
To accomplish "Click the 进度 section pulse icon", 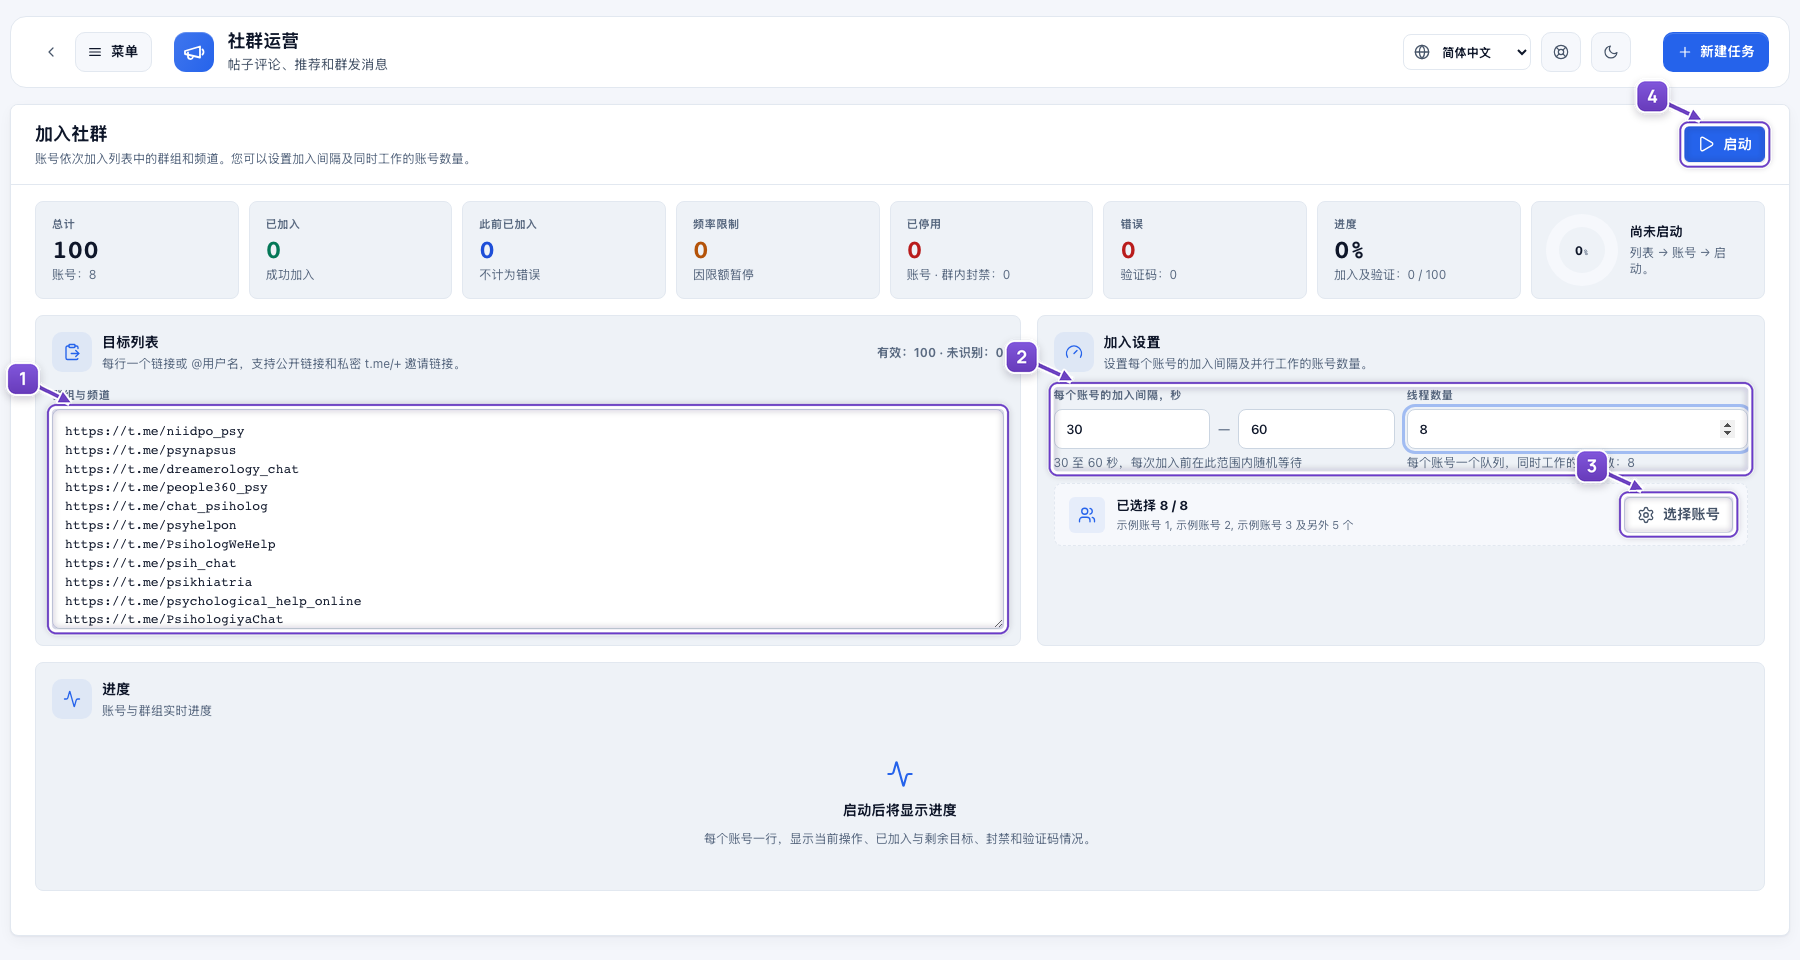I will pyautogui.click(x=72, y=699).
